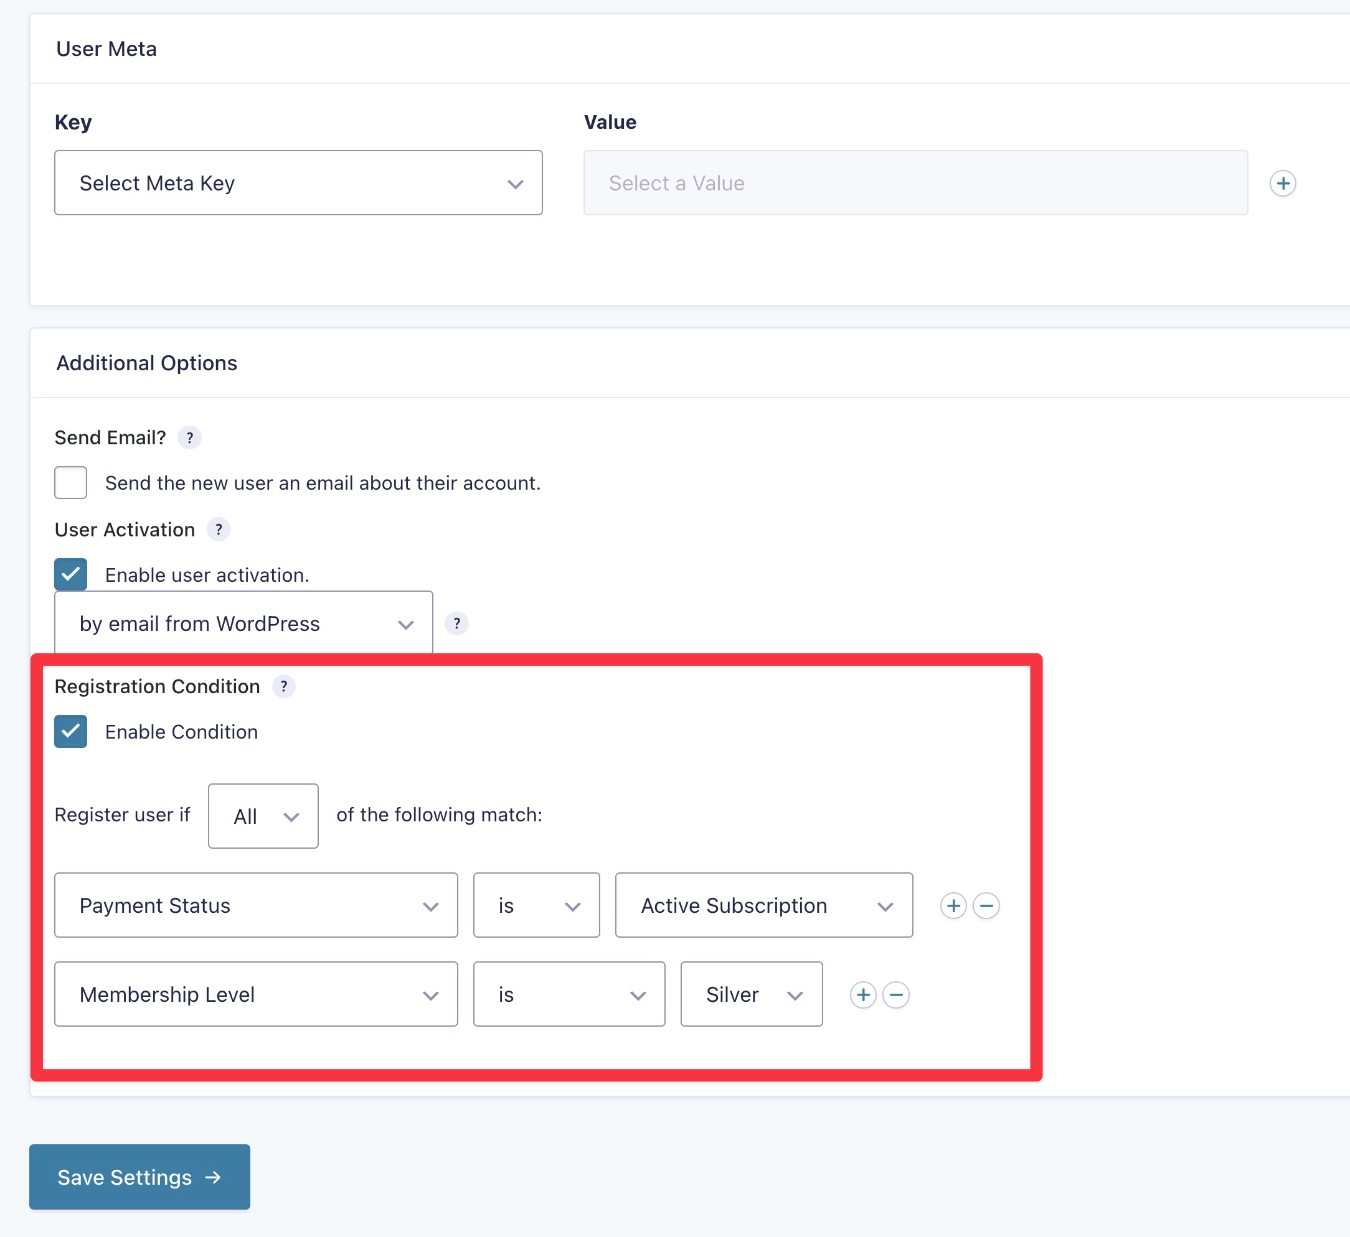Viewport: 1350px width, 1237px height.
Task: Click the User Activation question mark icon
Action: 219,529
